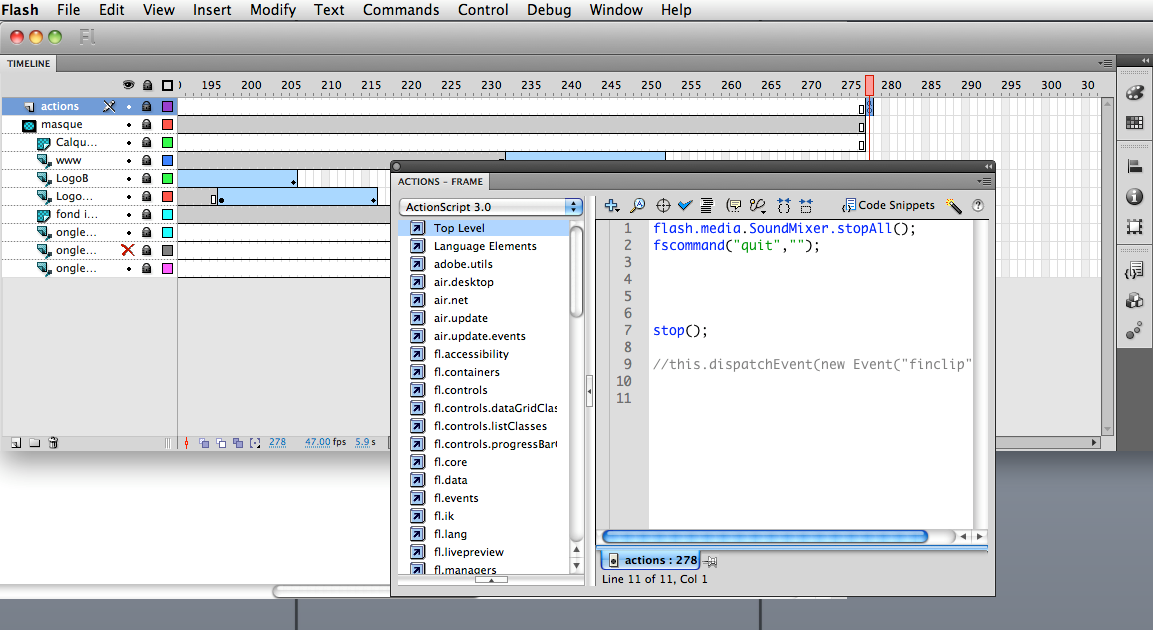Open the Find tool in Actions panel
Screen dimensions: 1153x630
point(638,205)
